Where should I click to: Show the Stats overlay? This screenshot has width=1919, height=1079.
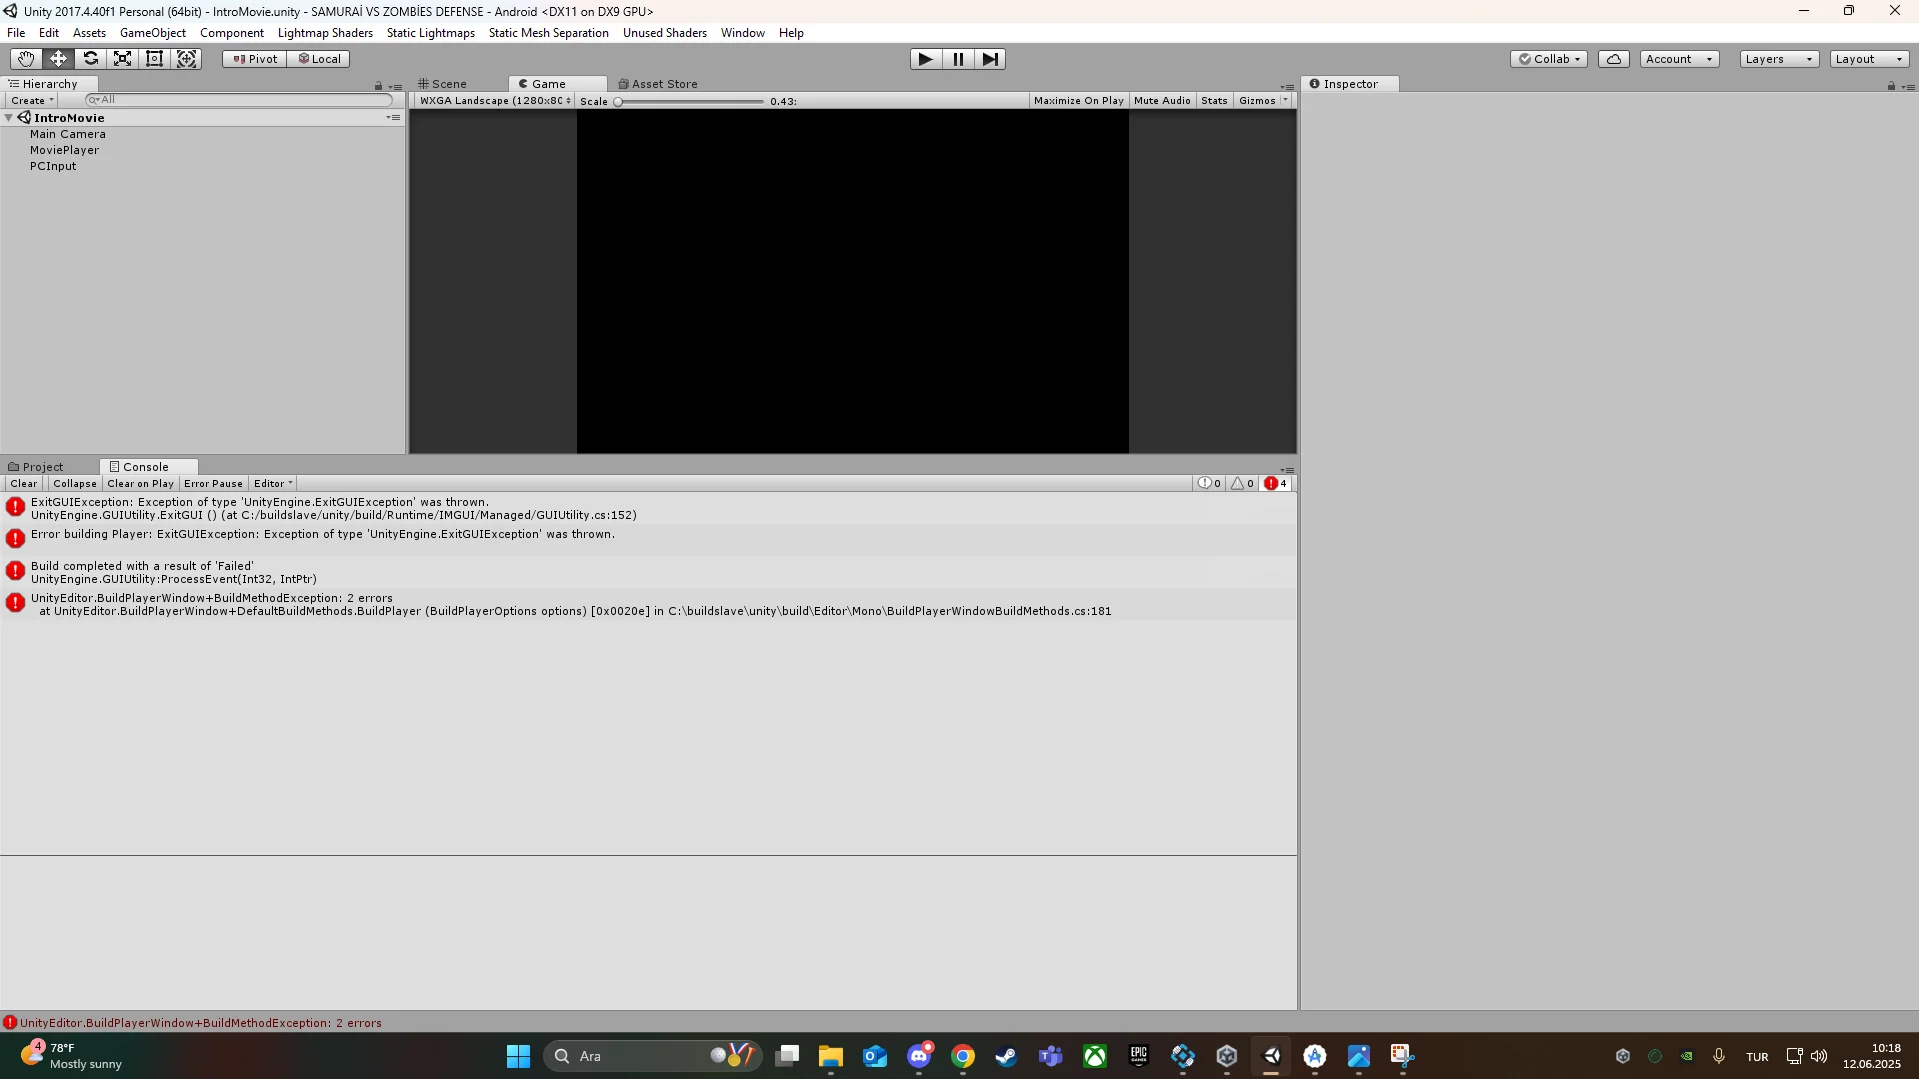(1214, 101)
